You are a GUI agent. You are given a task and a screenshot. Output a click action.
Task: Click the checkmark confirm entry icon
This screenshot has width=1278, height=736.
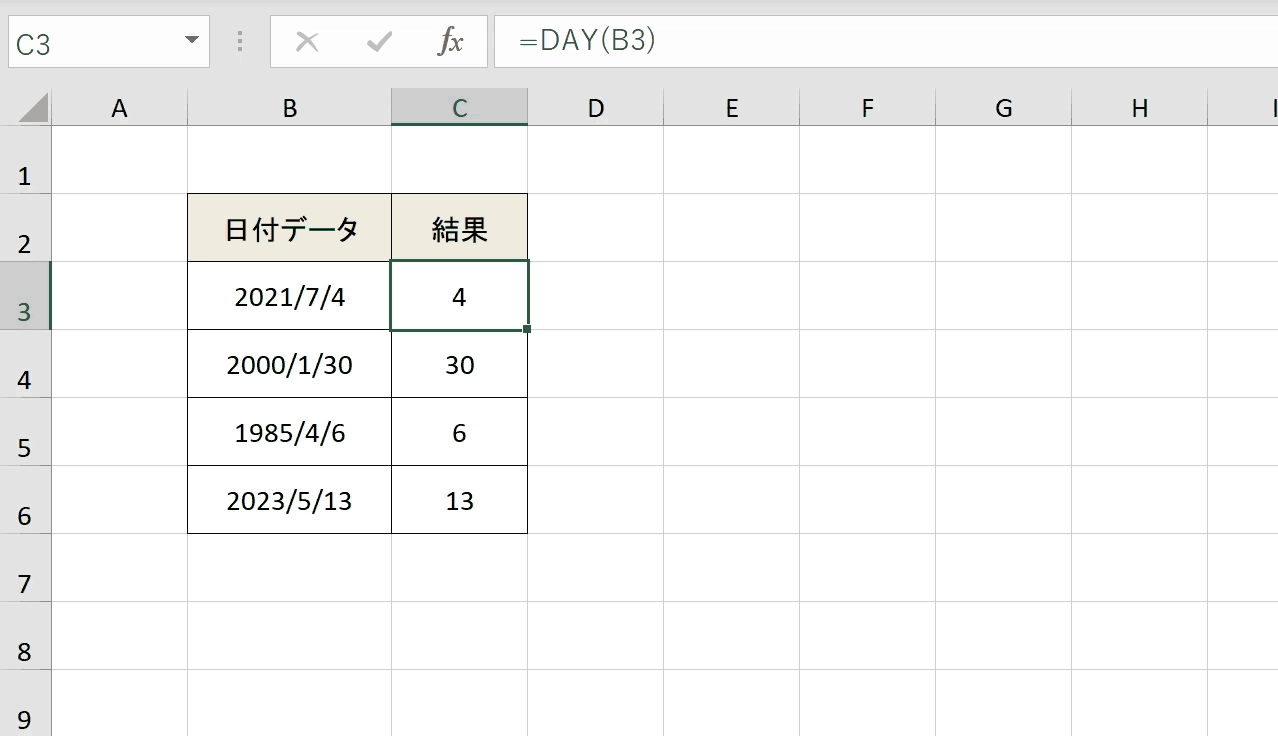379,42
